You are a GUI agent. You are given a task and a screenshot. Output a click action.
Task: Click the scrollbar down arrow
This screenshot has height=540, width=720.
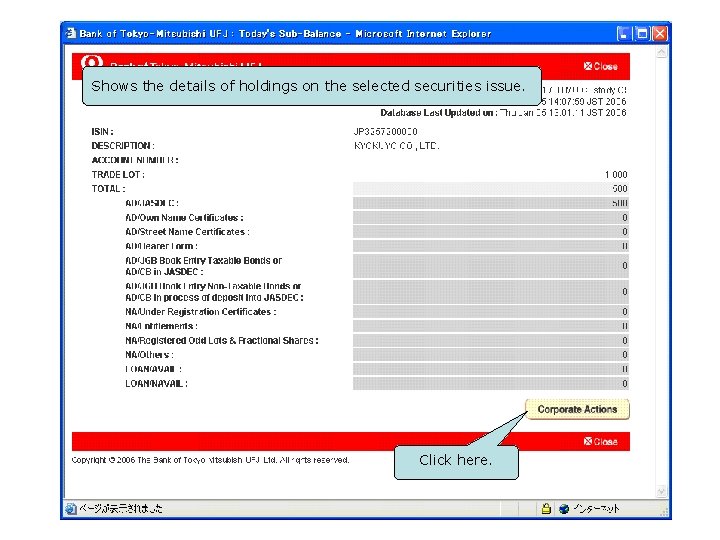(x=661, y=491)
